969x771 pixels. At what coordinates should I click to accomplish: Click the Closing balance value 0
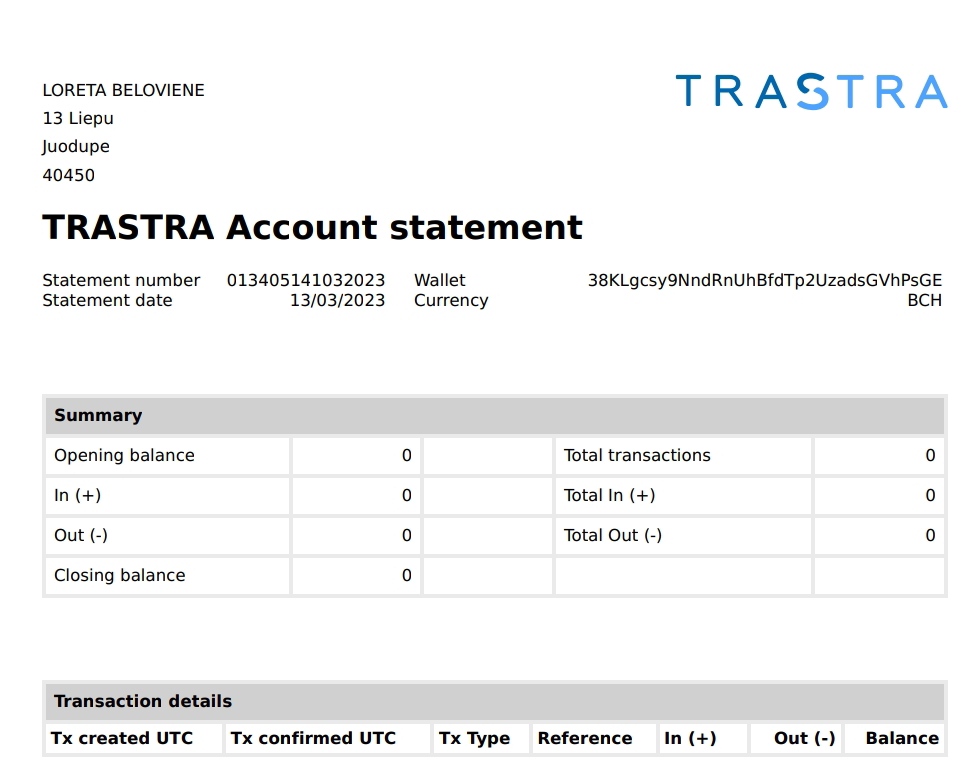click(407, 576)
